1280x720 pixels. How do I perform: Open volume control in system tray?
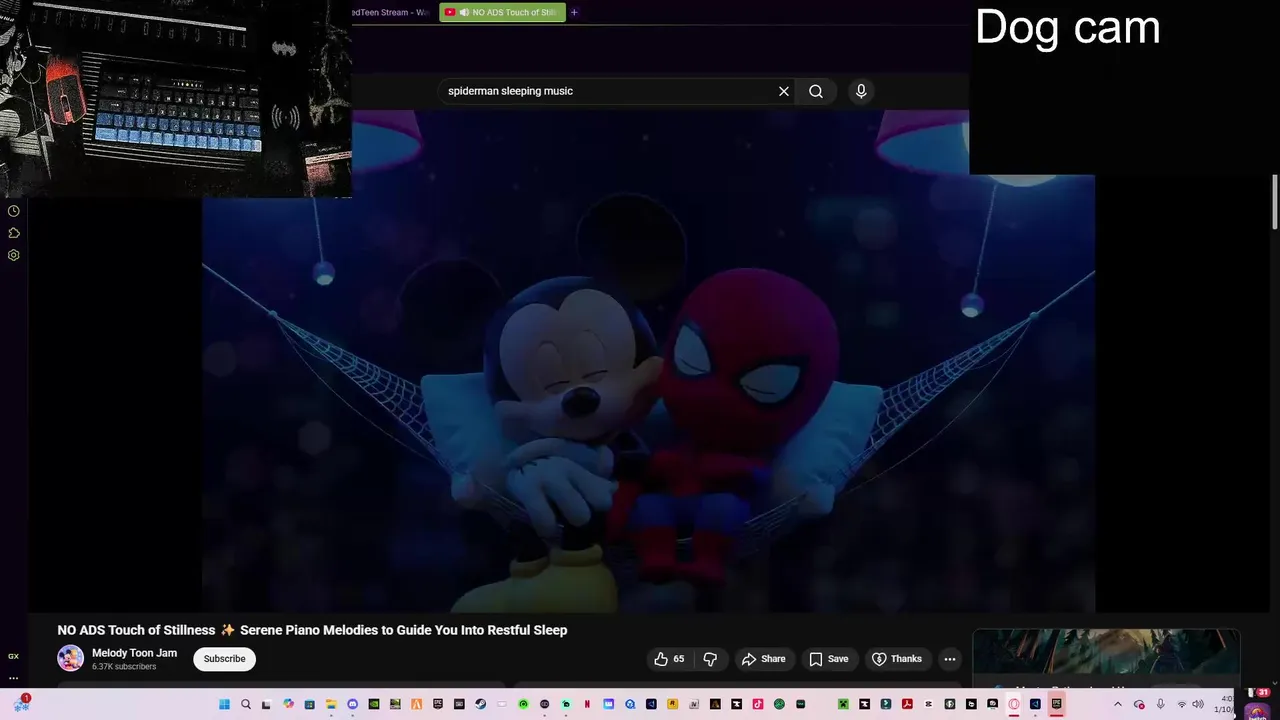(x=1198, y=704)
